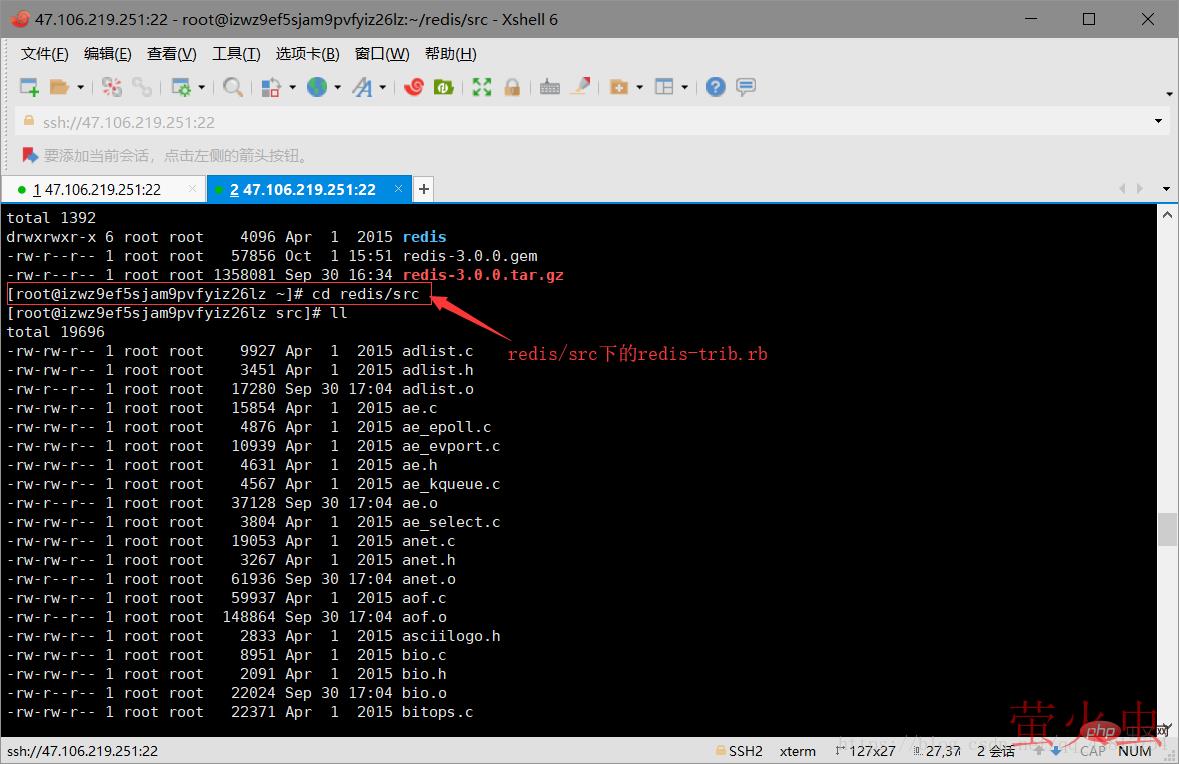Expand the font settings dropdown arrow
The width and height of the screenshot is (1179, 764).
383,88
